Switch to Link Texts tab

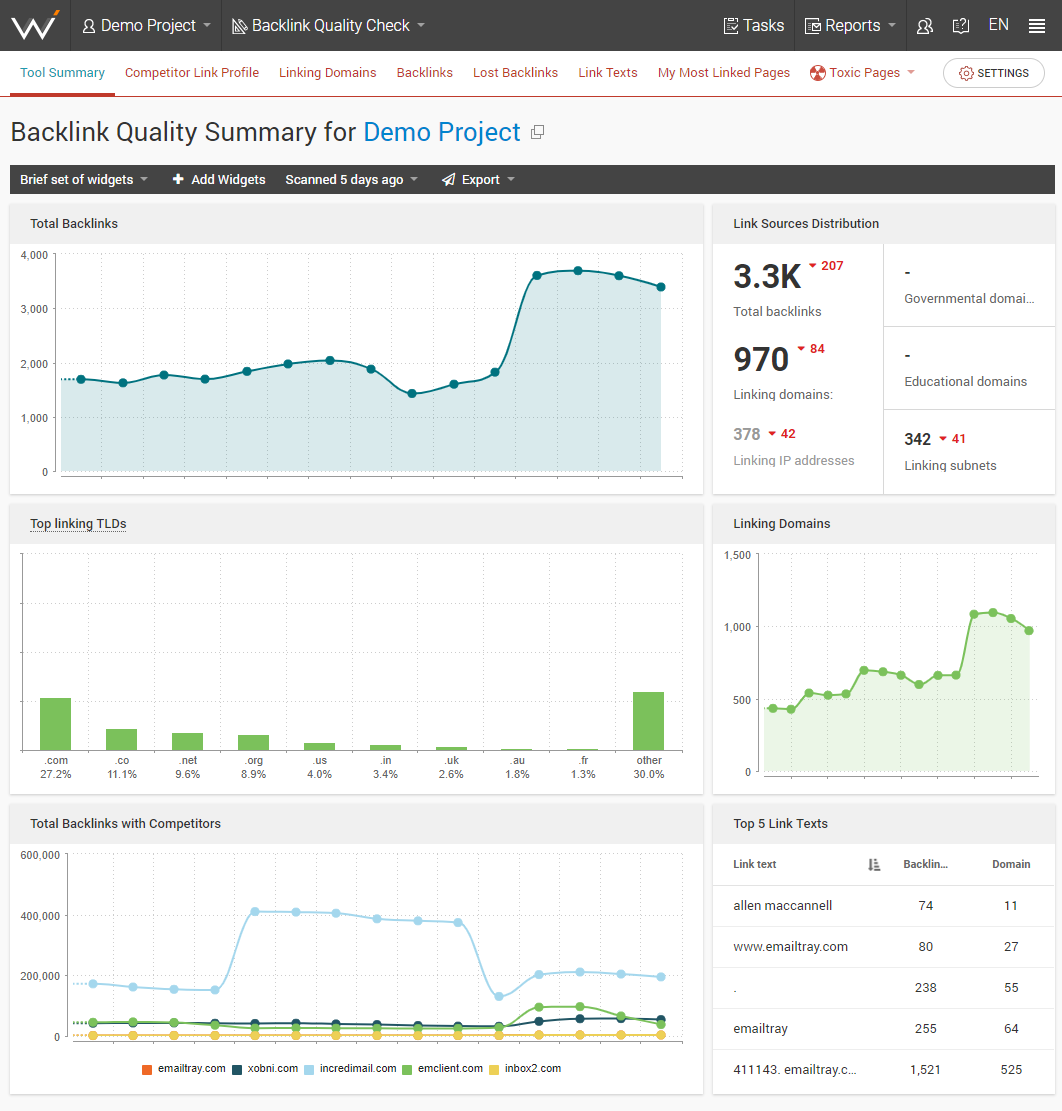point(608,73)
